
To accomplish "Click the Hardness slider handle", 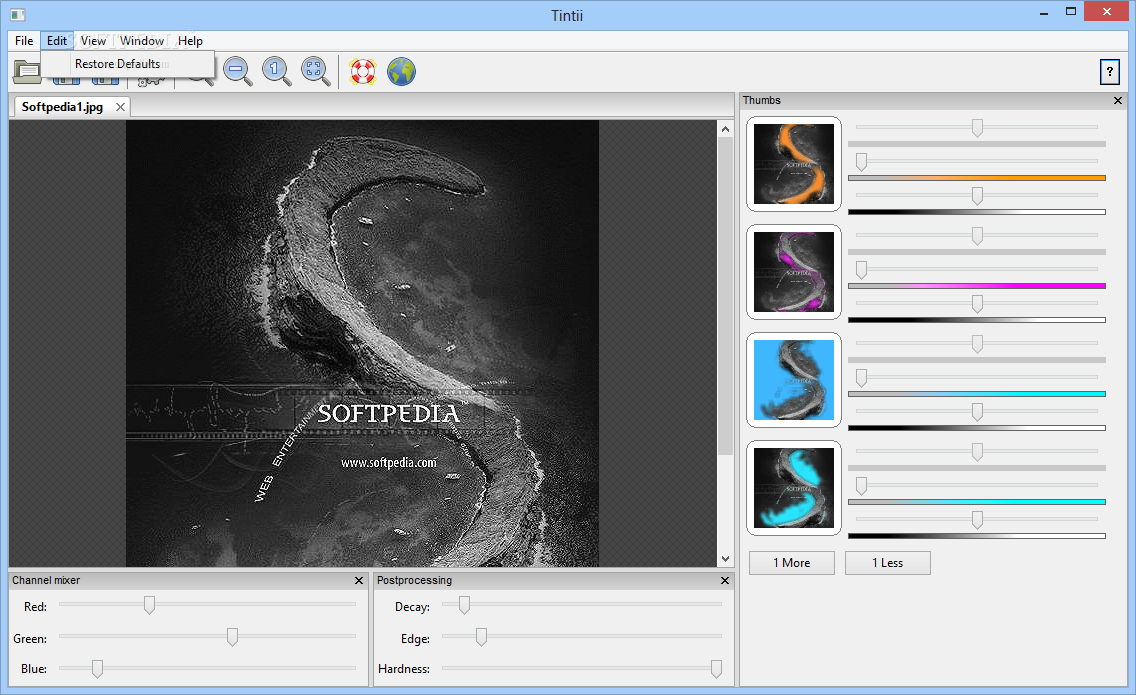I will pos(717,669).
